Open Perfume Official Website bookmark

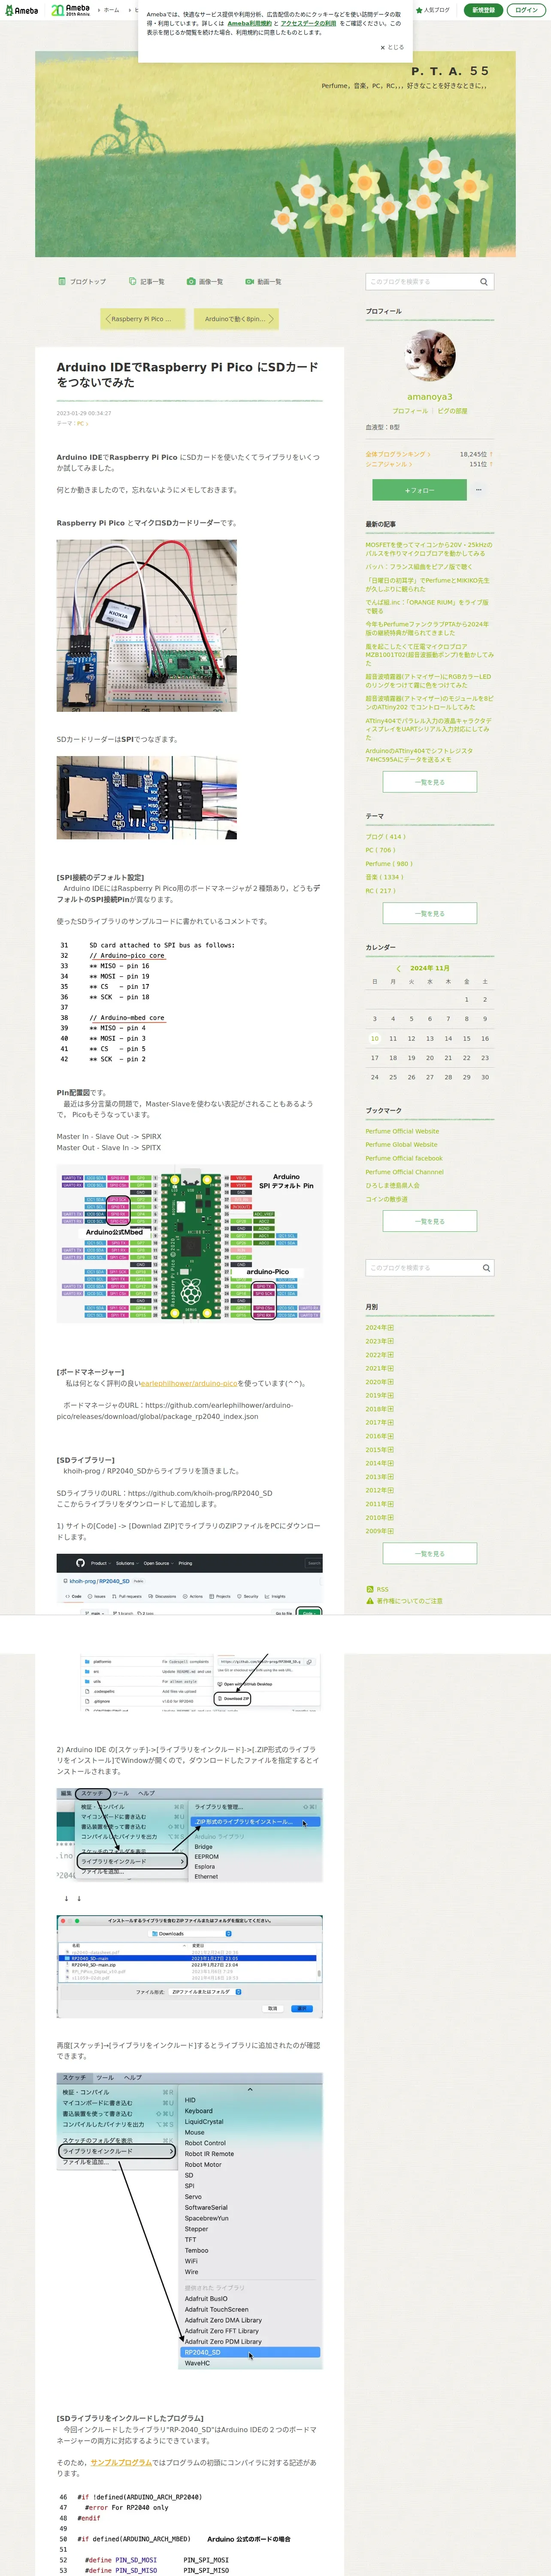tap(402, 1132)
